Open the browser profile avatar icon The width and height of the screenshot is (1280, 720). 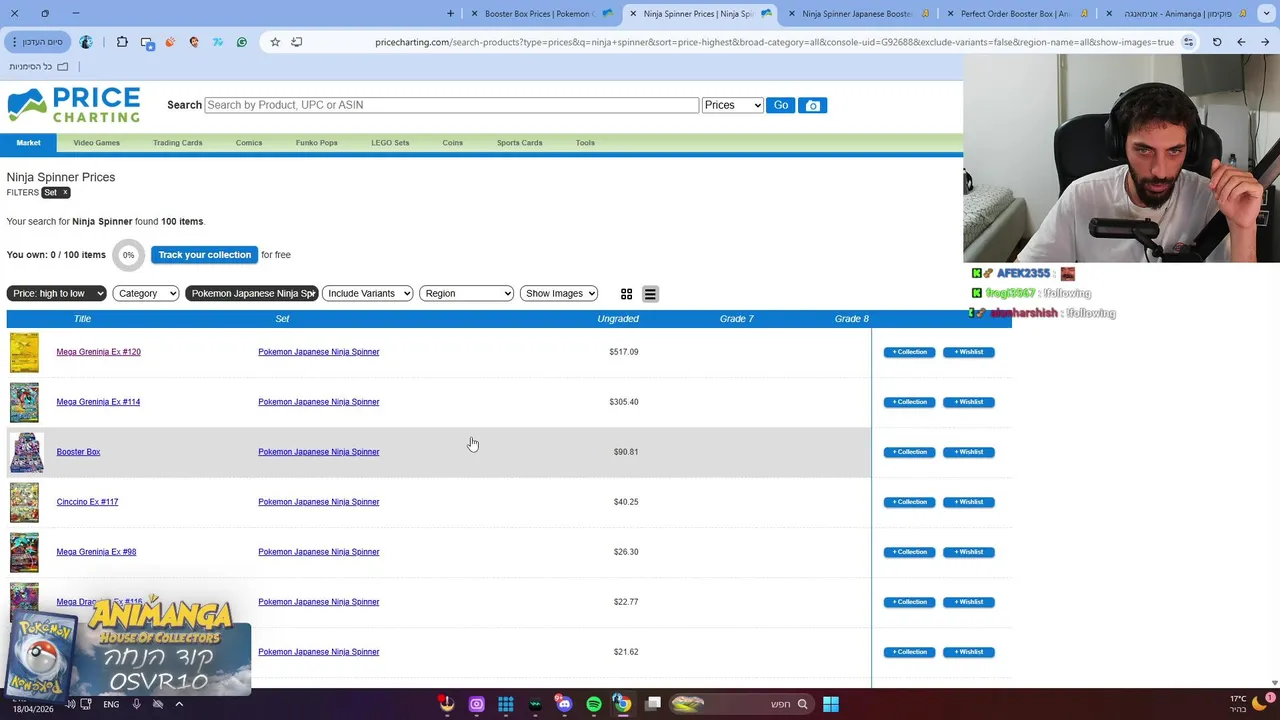pyautogui.click(x=86, y=42)
